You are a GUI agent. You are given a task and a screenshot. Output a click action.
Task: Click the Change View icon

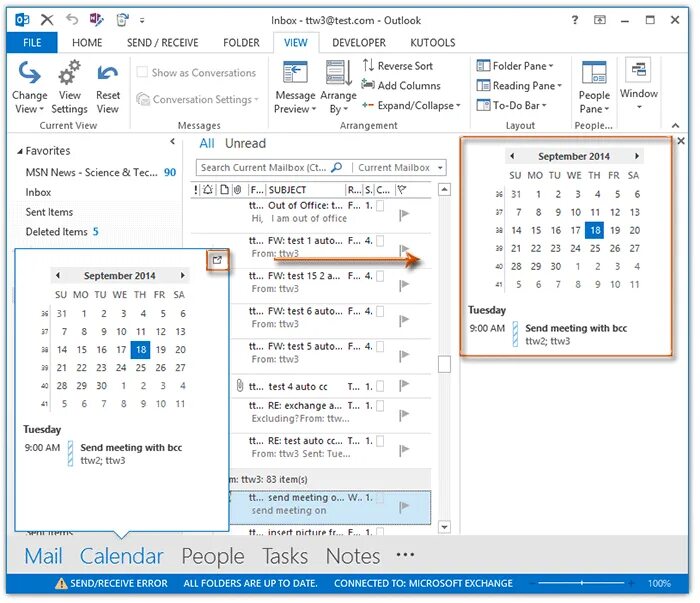point(29,73)
